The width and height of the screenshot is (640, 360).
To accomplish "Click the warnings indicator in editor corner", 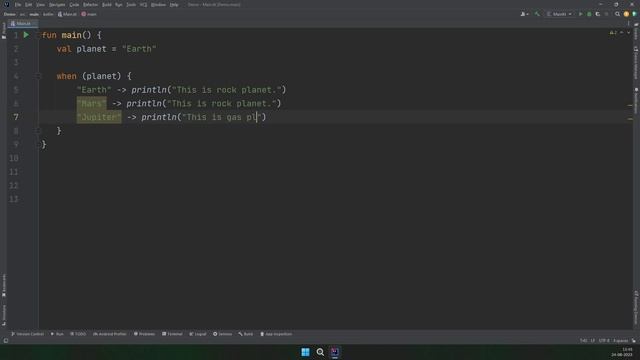I will (x=613, y=33).
